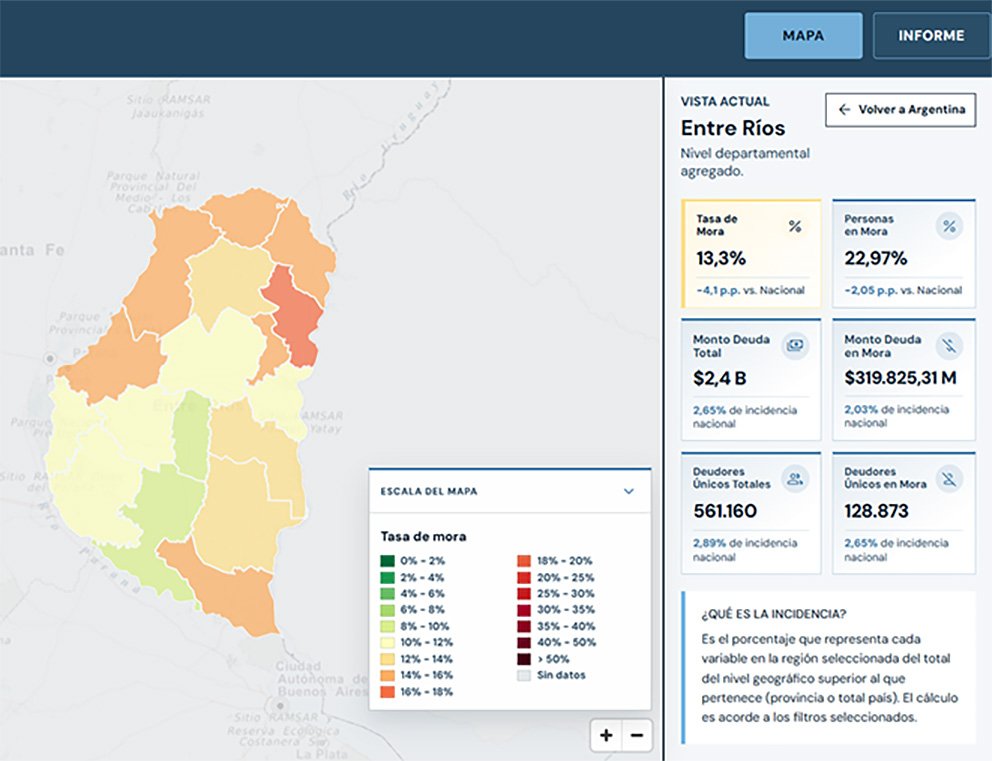Click the $319.825,31 M debt in arrears value
The width and height of the screenshot is (992, 761).
tap(900, 378)
